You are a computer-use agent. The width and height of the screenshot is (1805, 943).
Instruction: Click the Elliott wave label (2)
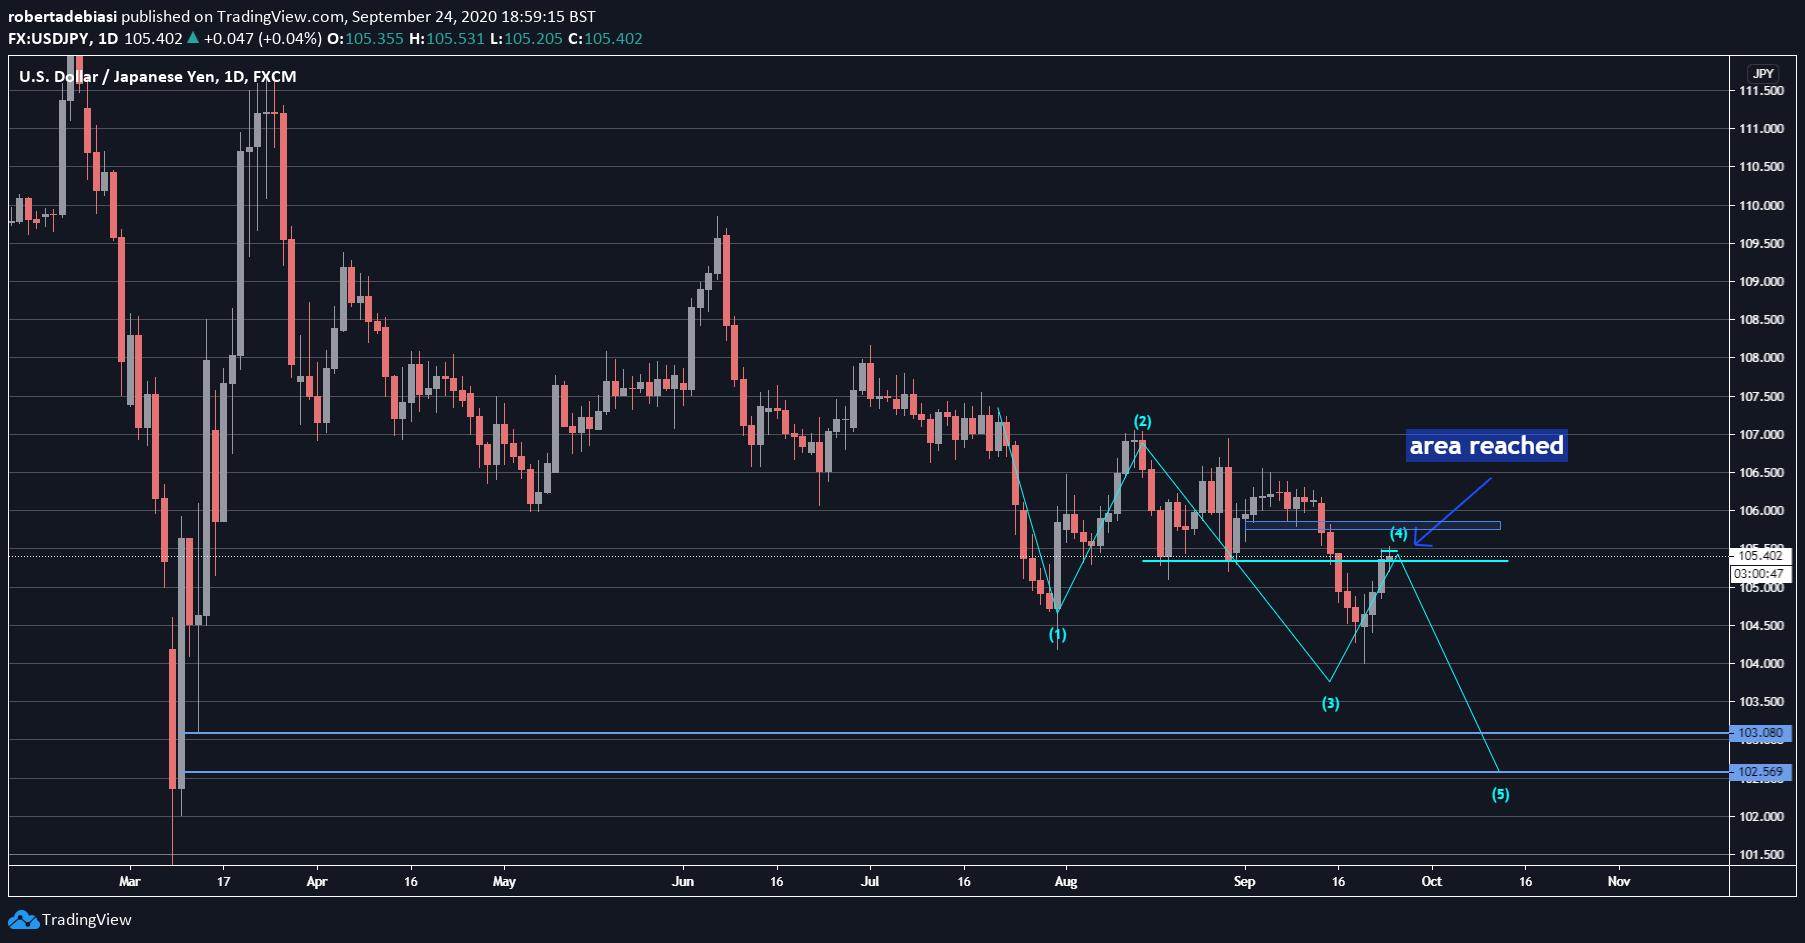pos(1142,422)
